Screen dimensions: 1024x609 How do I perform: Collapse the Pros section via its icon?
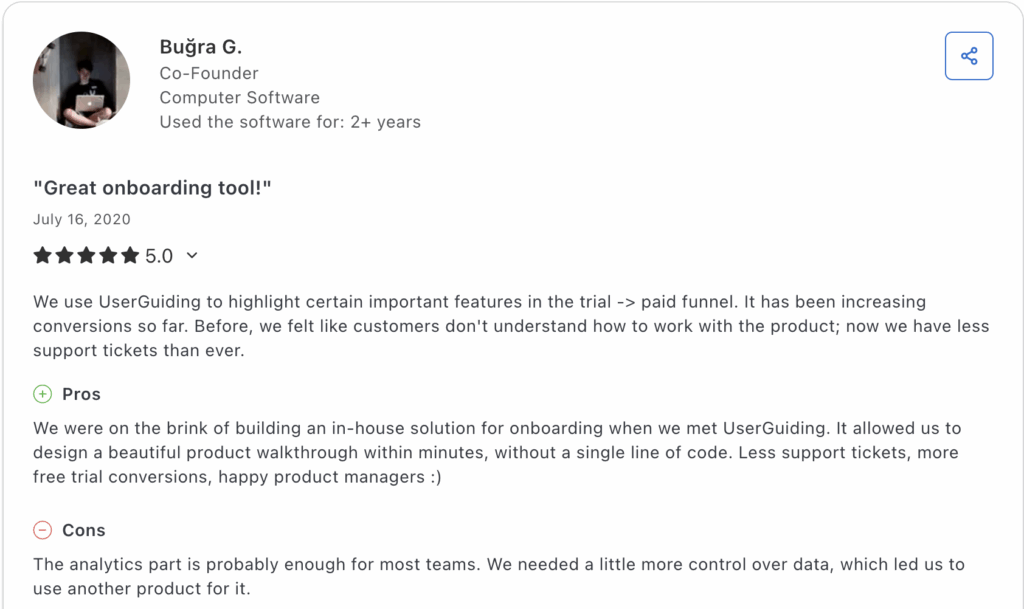click(x=41, y=394)
